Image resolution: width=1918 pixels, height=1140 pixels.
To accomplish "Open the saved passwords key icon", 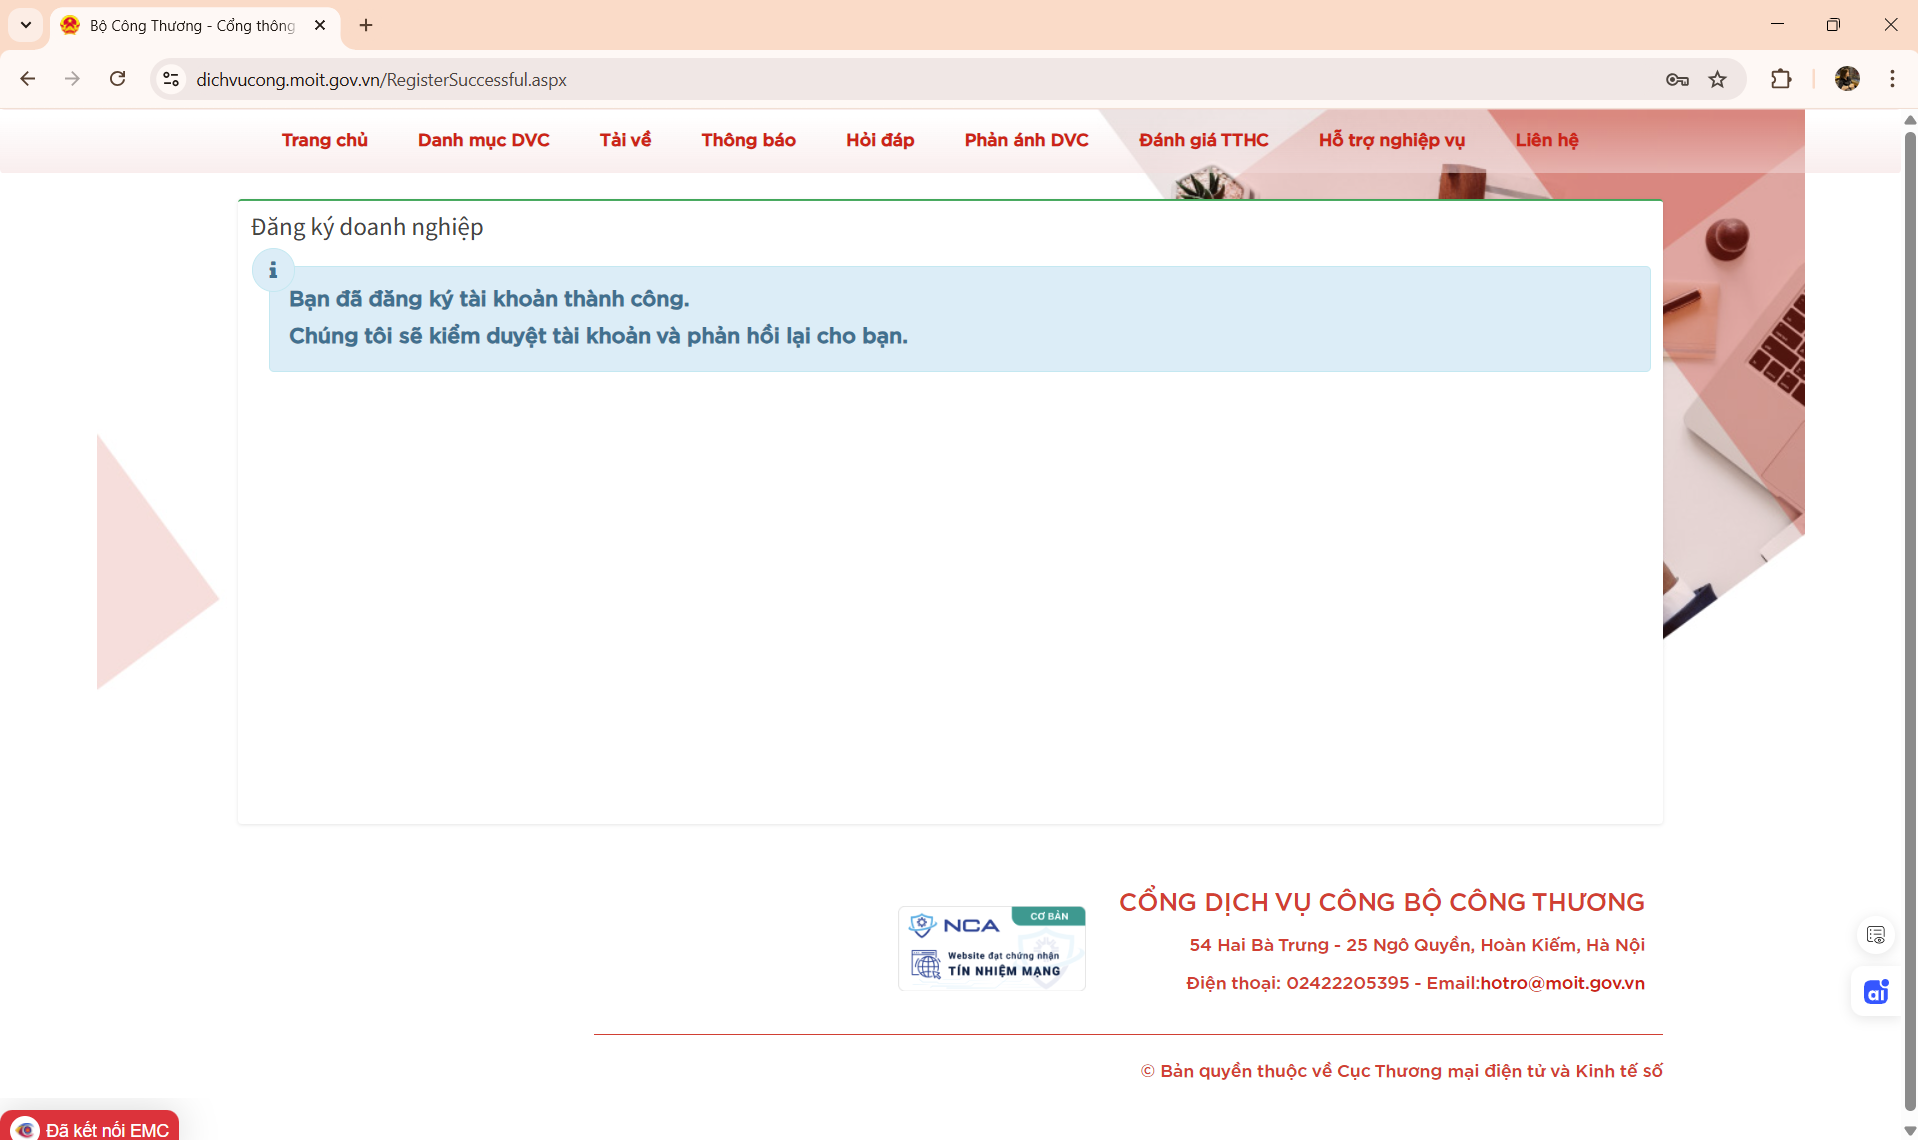I will coord(1677,79).
